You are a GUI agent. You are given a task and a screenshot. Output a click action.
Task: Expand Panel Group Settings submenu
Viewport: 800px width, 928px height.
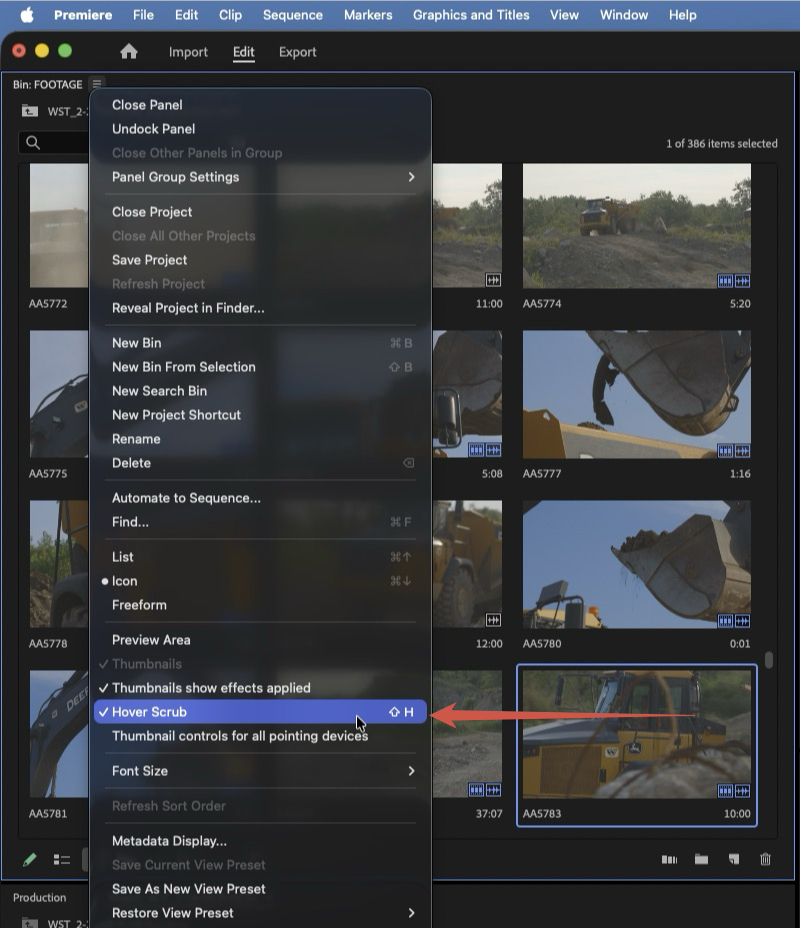pyautogui.click(x=260, y=177)
